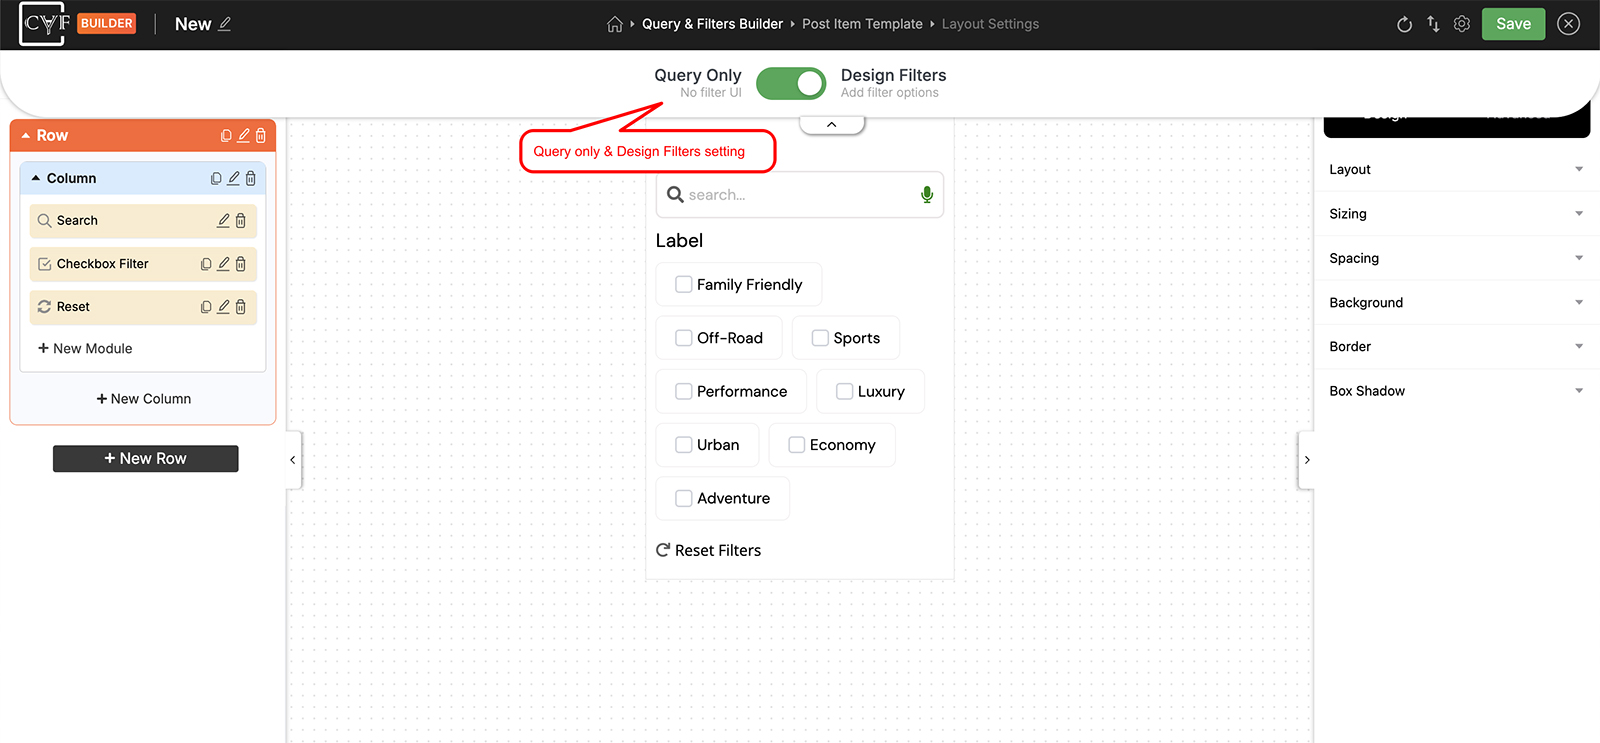The height and width of the screenshot is (743, 1600).
Task: Open Post Item Template breadcrumb
Action: (x=862, y=24)
